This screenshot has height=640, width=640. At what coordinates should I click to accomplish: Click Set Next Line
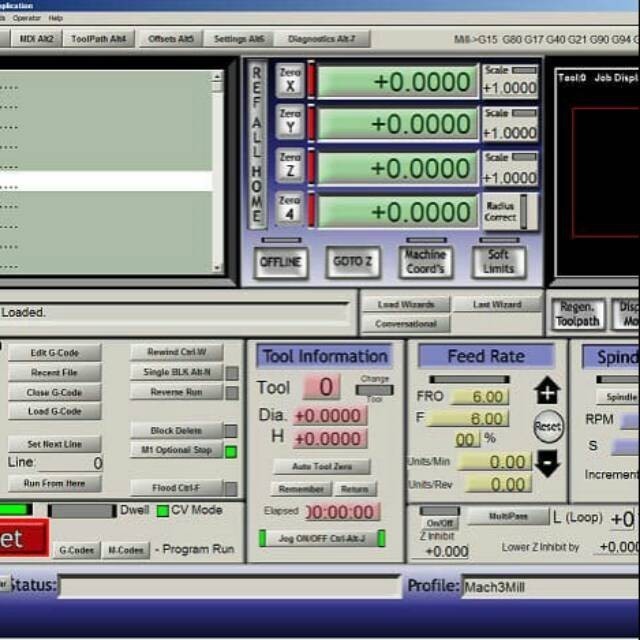tap(55, 444)
